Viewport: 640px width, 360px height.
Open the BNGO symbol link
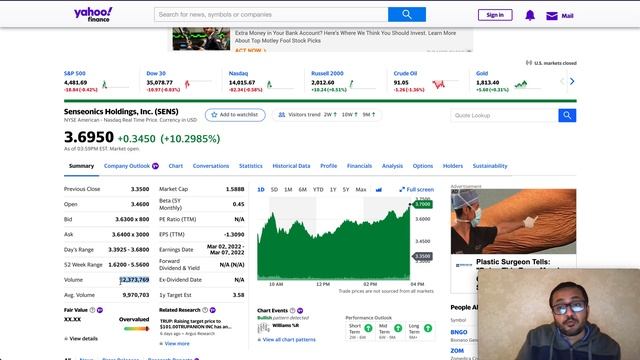(459, 332)
